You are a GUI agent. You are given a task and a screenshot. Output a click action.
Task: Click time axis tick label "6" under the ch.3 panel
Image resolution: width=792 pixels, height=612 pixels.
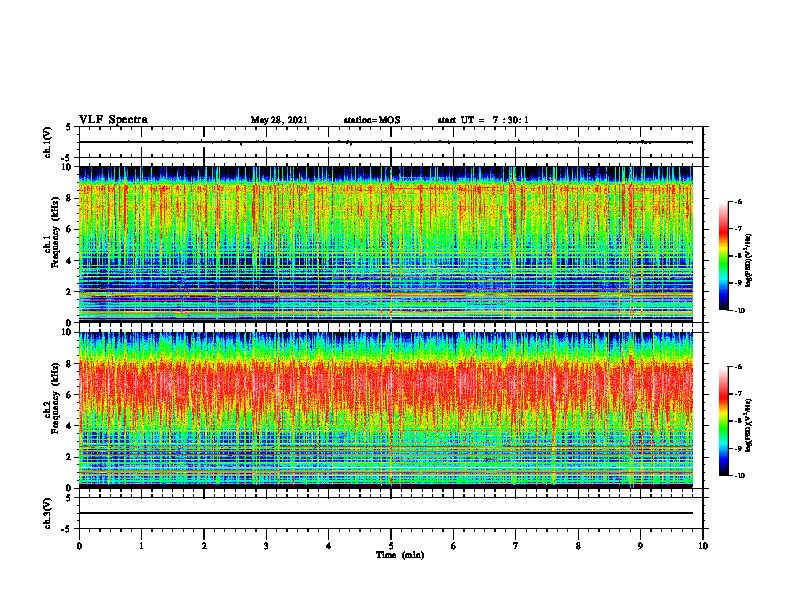point(454,546)
